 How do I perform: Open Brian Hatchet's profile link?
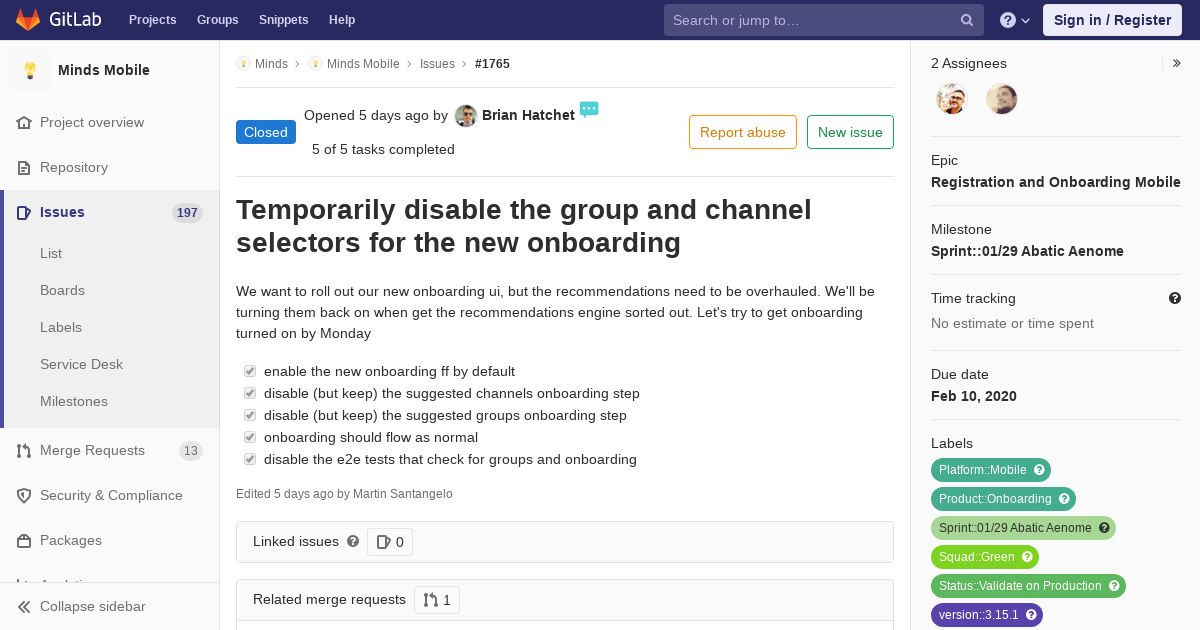point(528,115)
